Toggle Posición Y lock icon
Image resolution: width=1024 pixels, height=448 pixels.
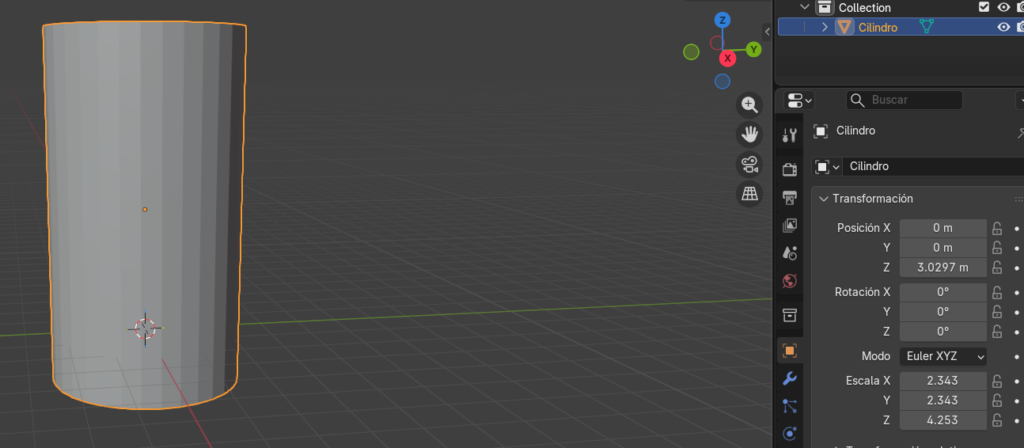coord(997,248)
